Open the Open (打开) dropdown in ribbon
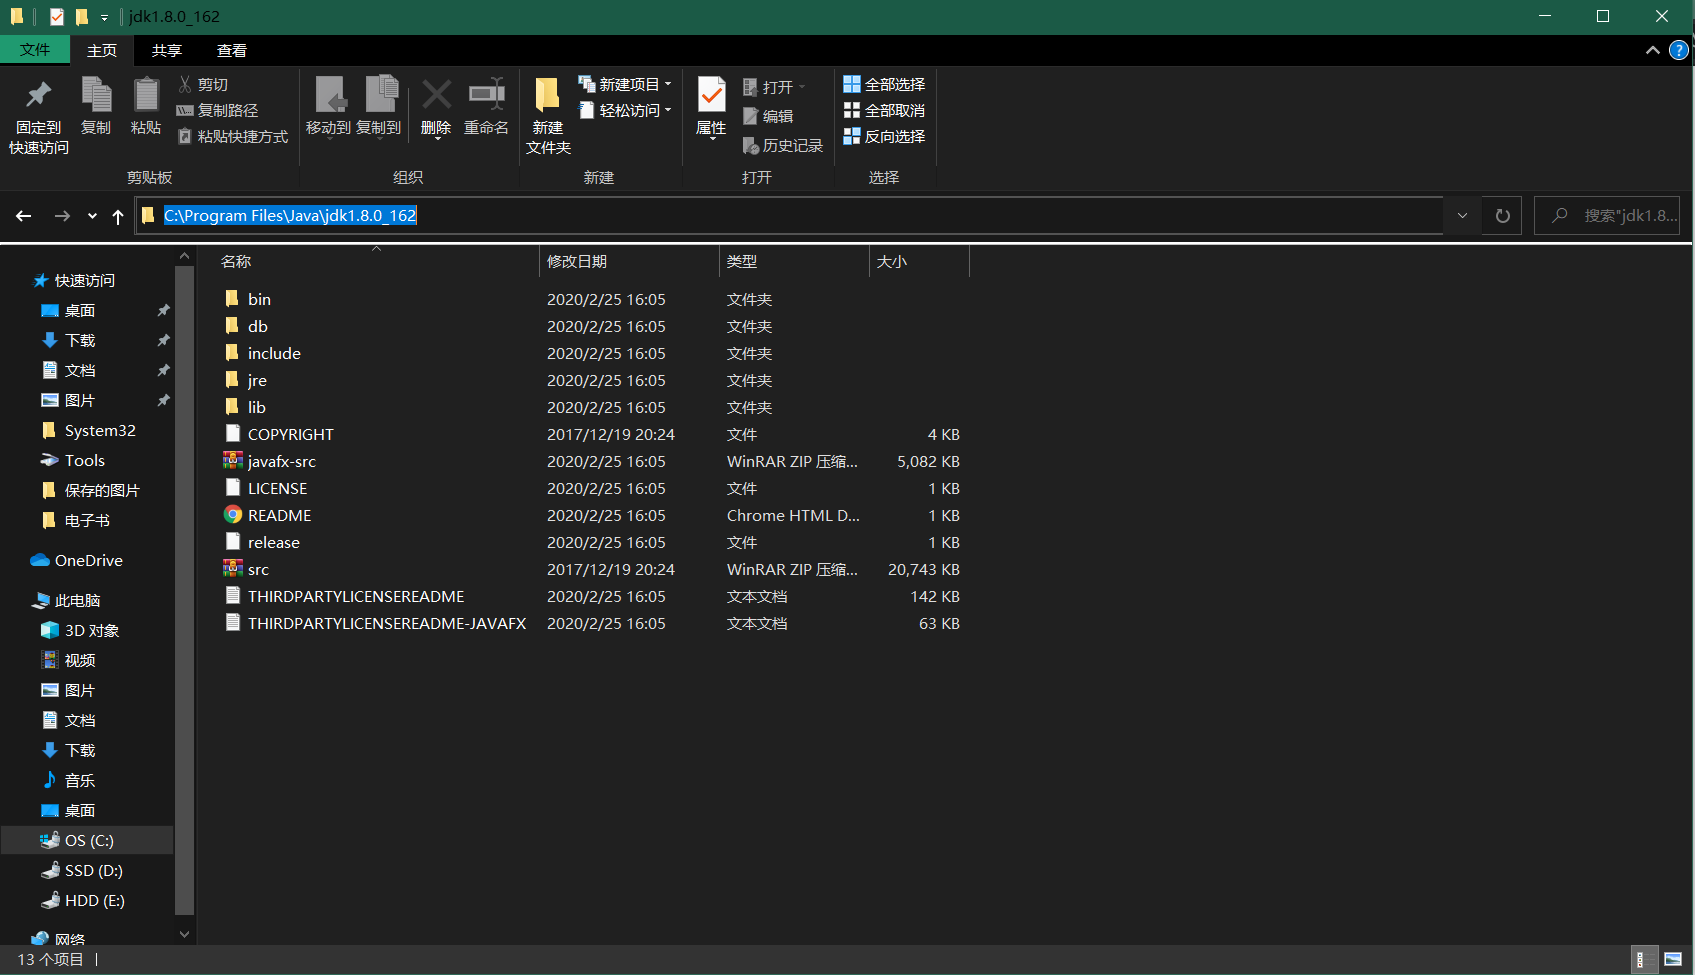The width and height of the screenshot is (1695, 975). 774,88
